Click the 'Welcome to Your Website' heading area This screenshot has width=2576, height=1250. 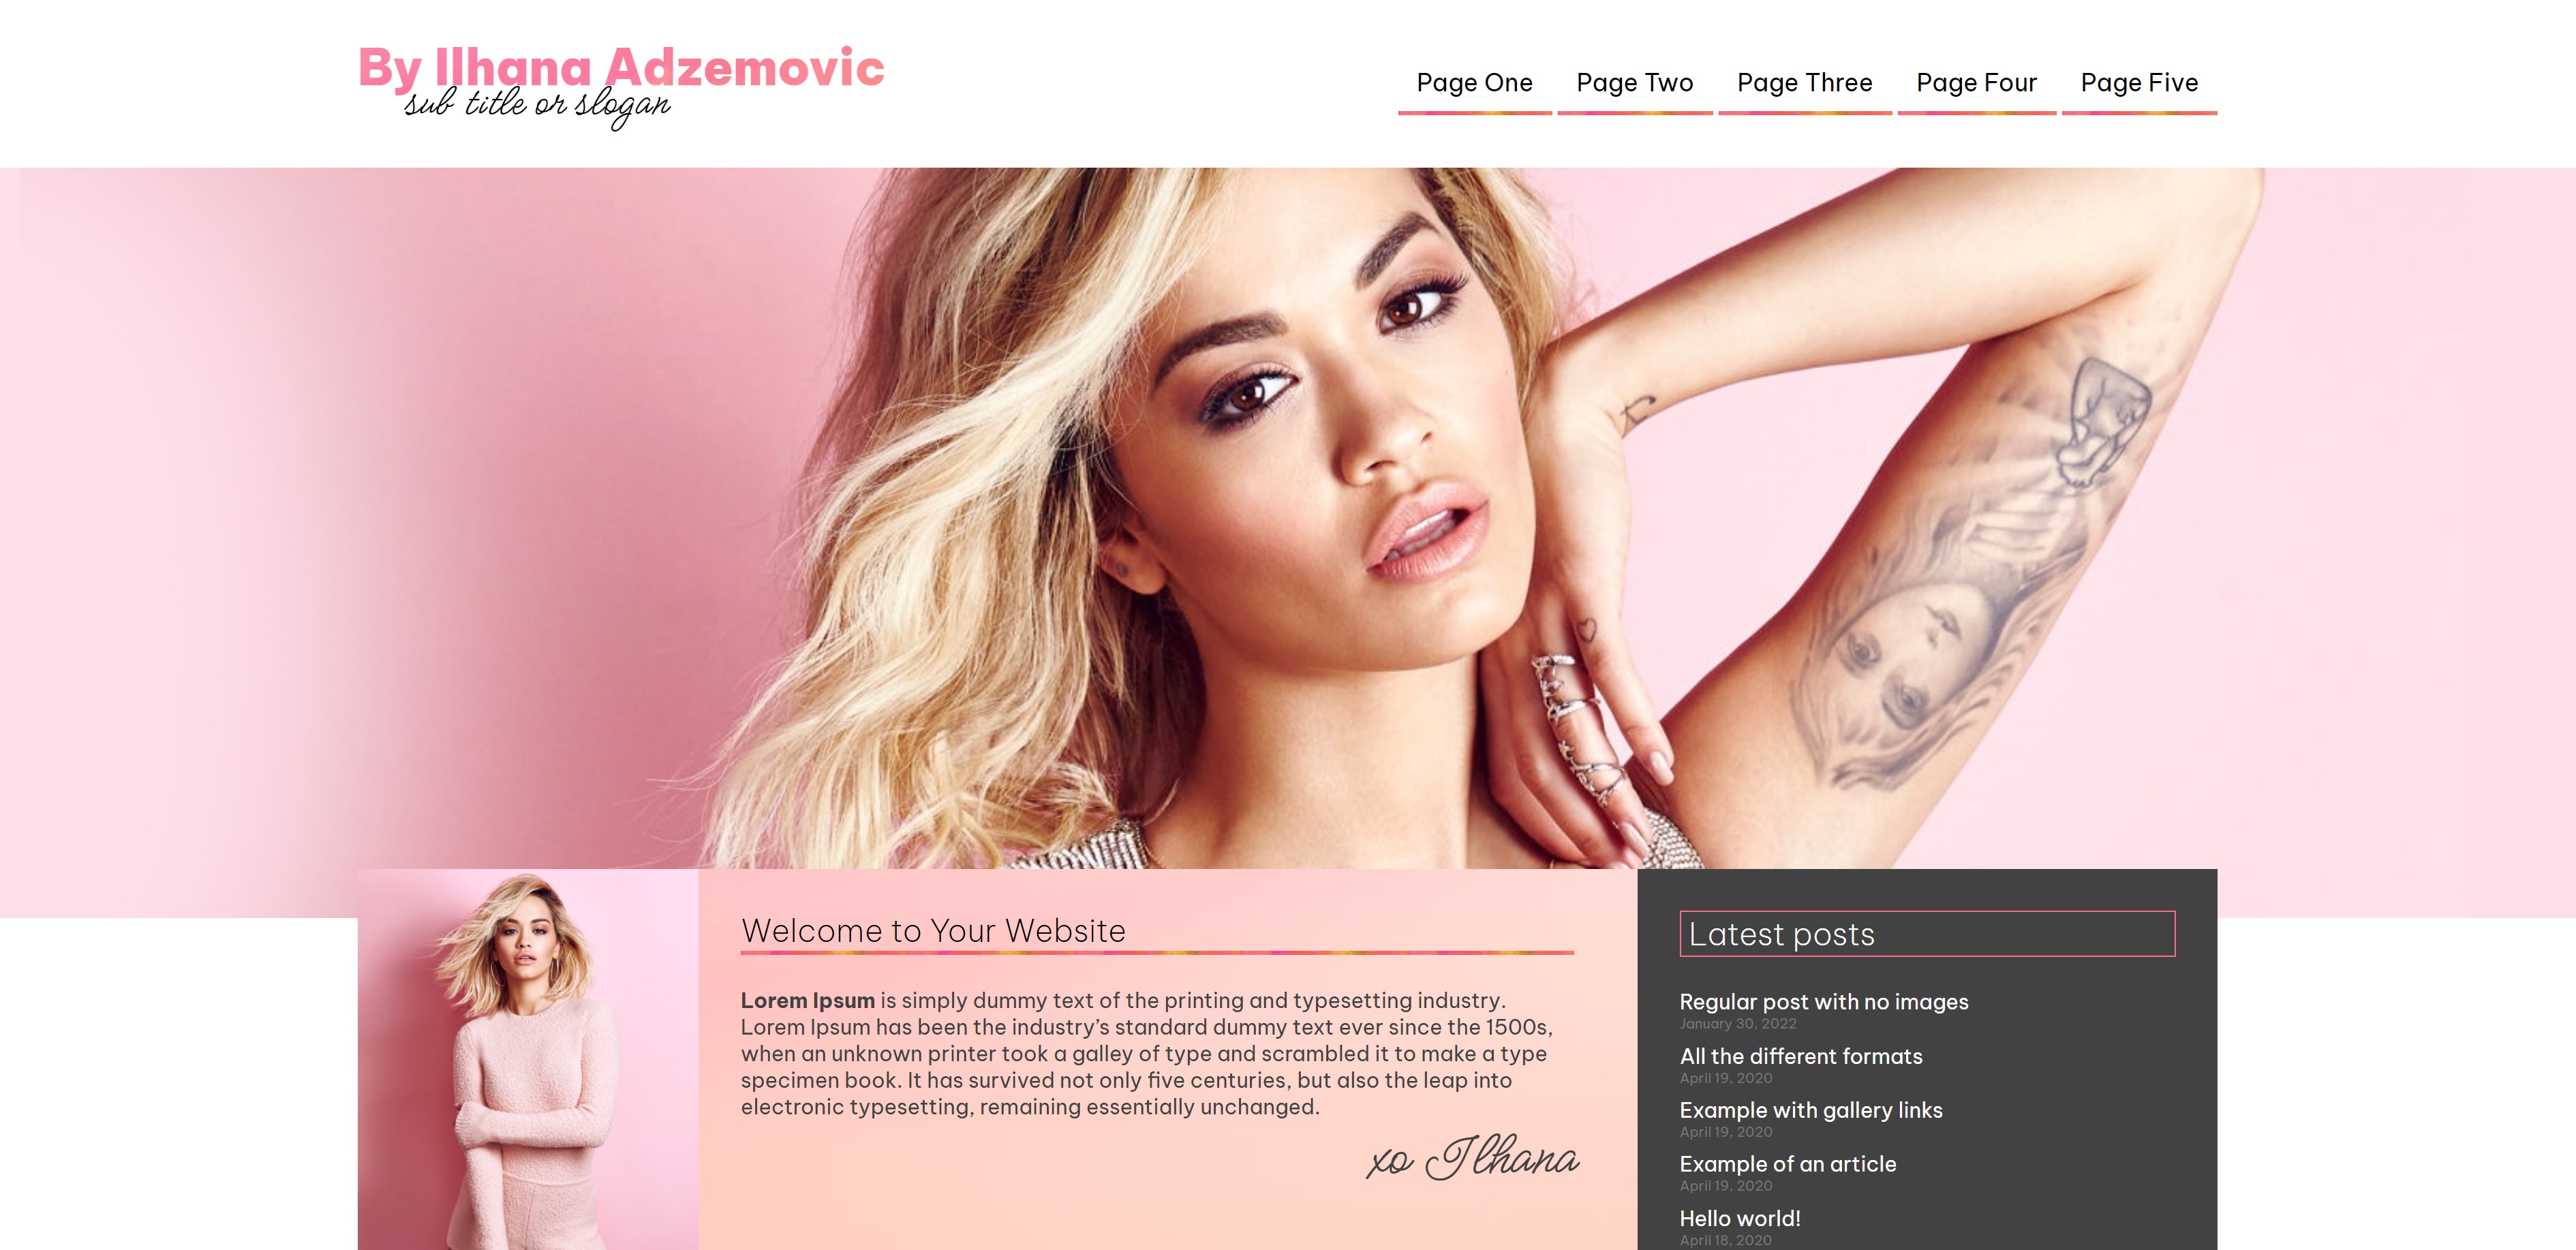[x=933, y=931]
